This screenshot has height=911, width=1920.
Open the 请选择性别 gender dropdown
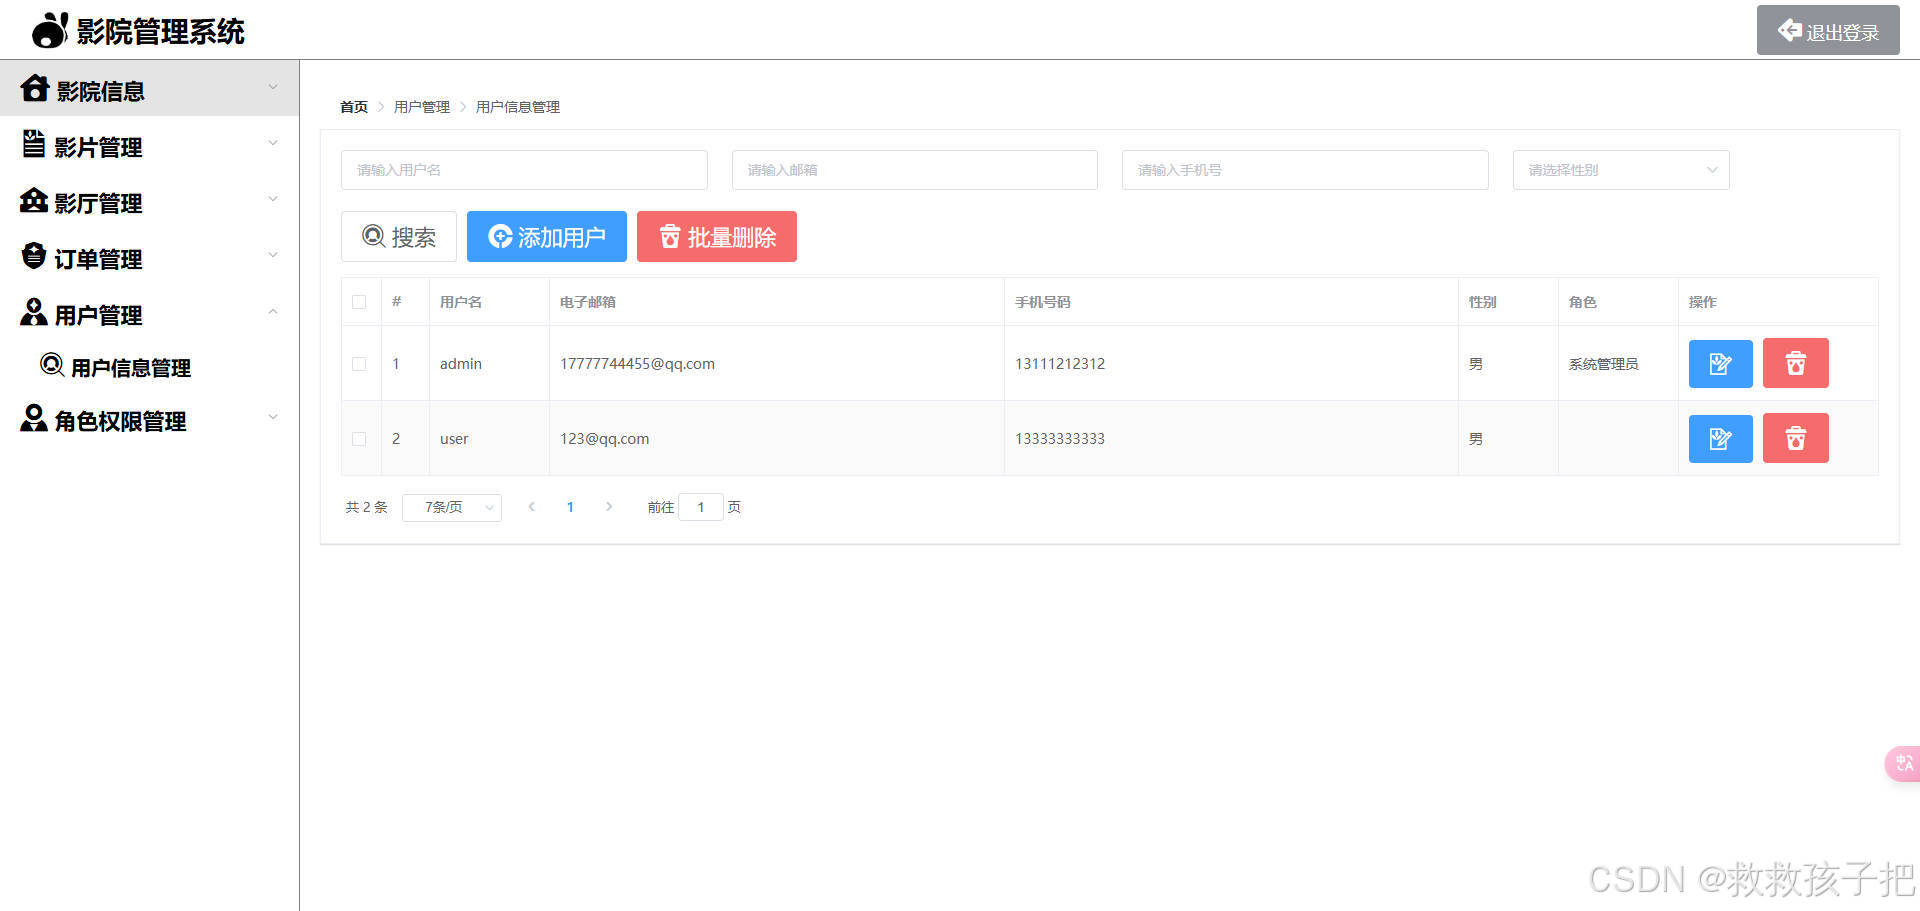[x=1621, y=170]
